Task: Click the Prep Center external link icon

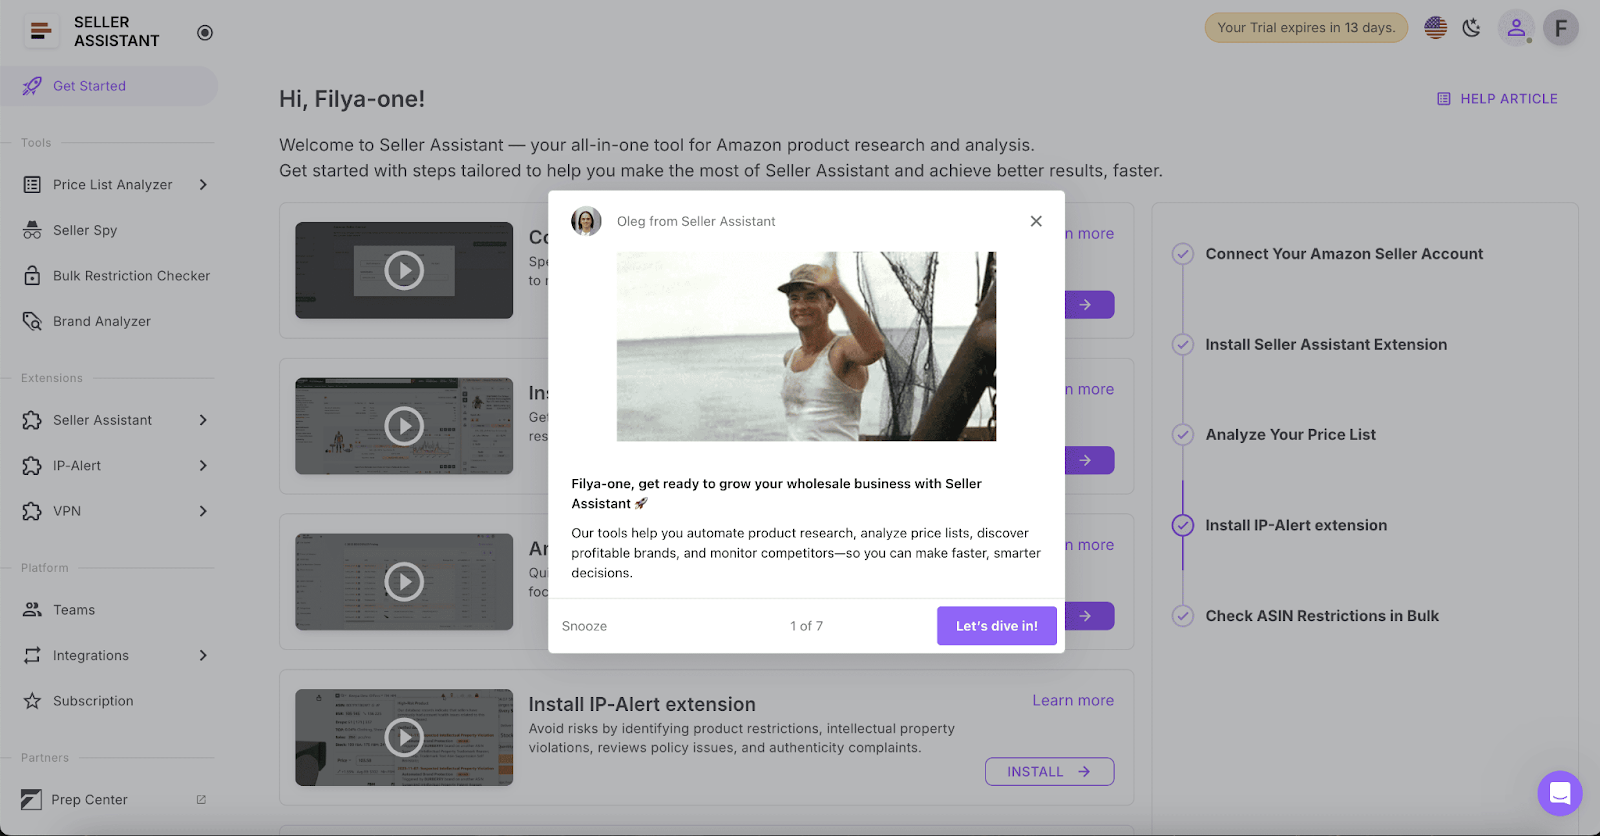Action: click(201, 800)
